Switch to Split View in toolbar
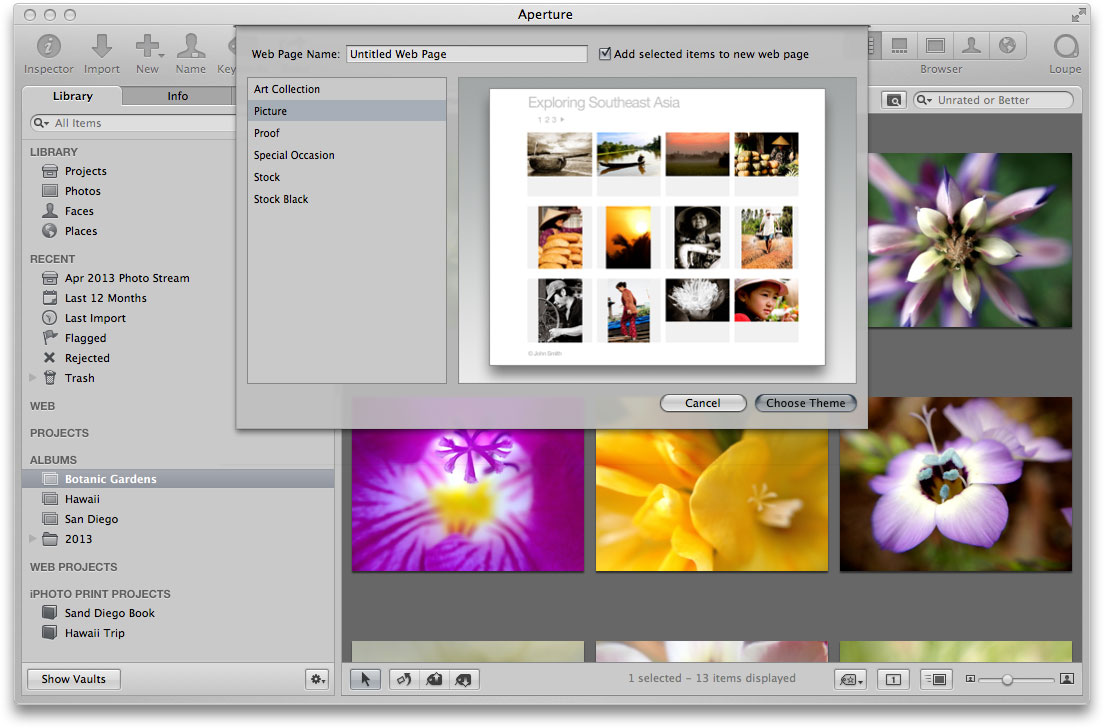 click(x=900, y=46)
